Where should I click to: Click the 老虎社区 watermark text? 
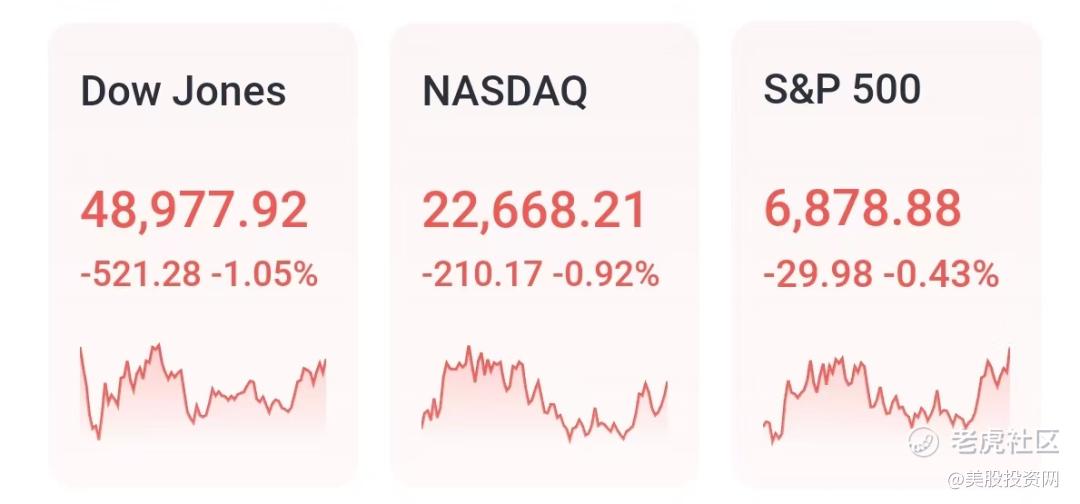(1004, 441)
